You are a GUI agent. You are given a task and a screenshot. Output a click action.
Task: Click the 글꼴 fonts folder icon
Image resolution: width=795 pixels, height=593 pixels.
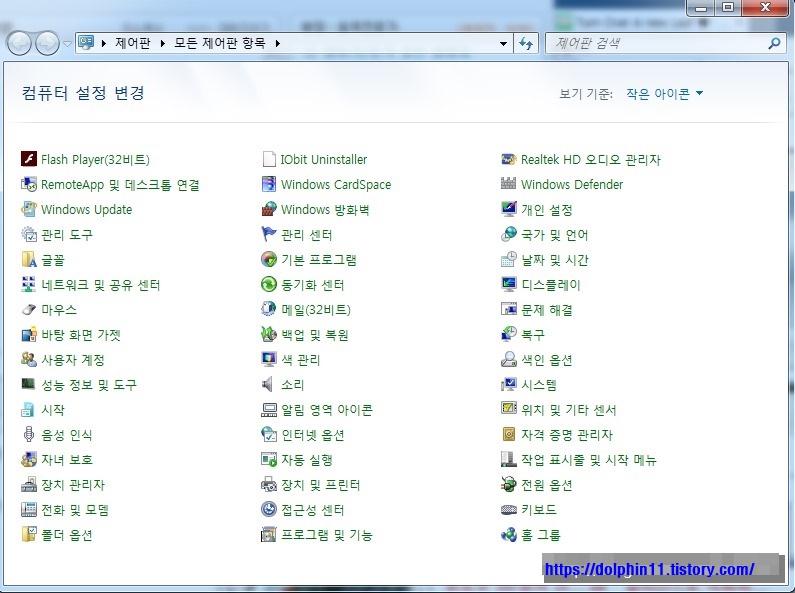pos(29,260)
